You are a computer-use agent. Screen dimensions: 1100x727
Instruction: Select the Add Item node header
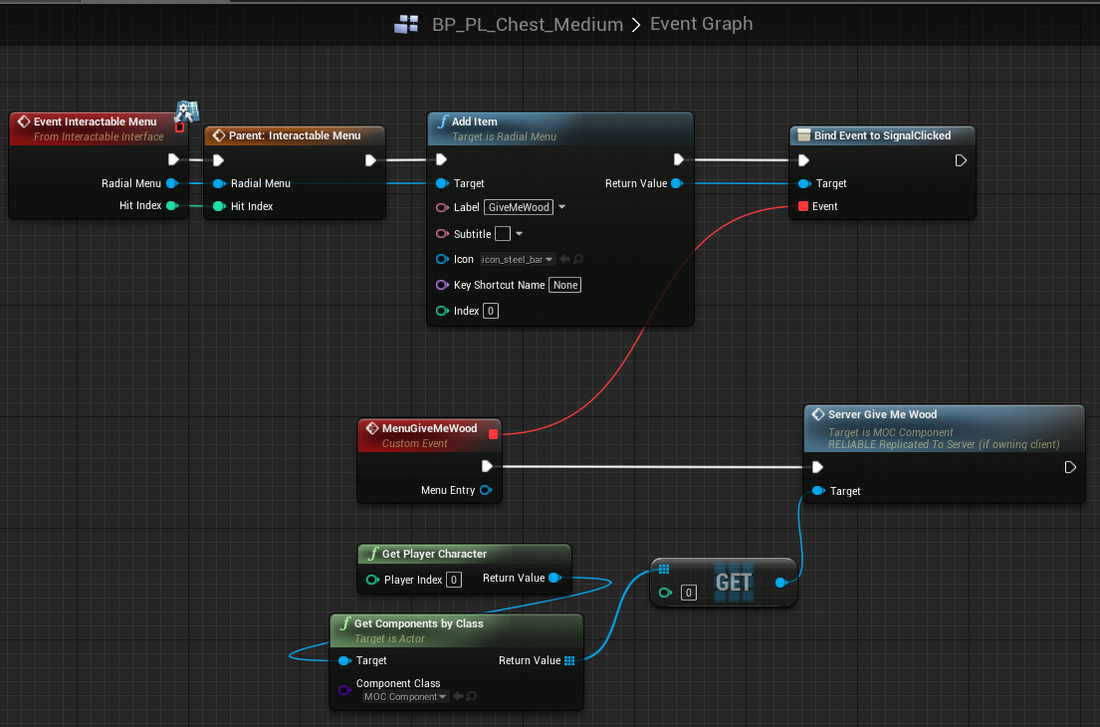pos(561,128)
